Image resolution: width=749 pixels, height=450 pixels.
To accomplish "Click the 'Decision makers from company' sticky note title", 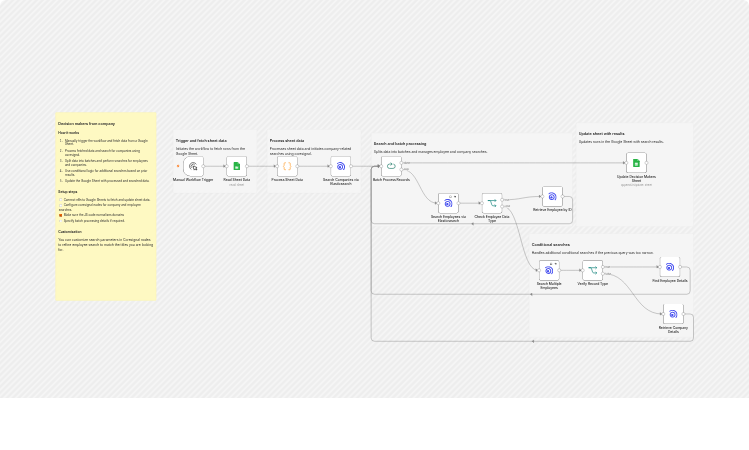I will click(x=86, y=124).
